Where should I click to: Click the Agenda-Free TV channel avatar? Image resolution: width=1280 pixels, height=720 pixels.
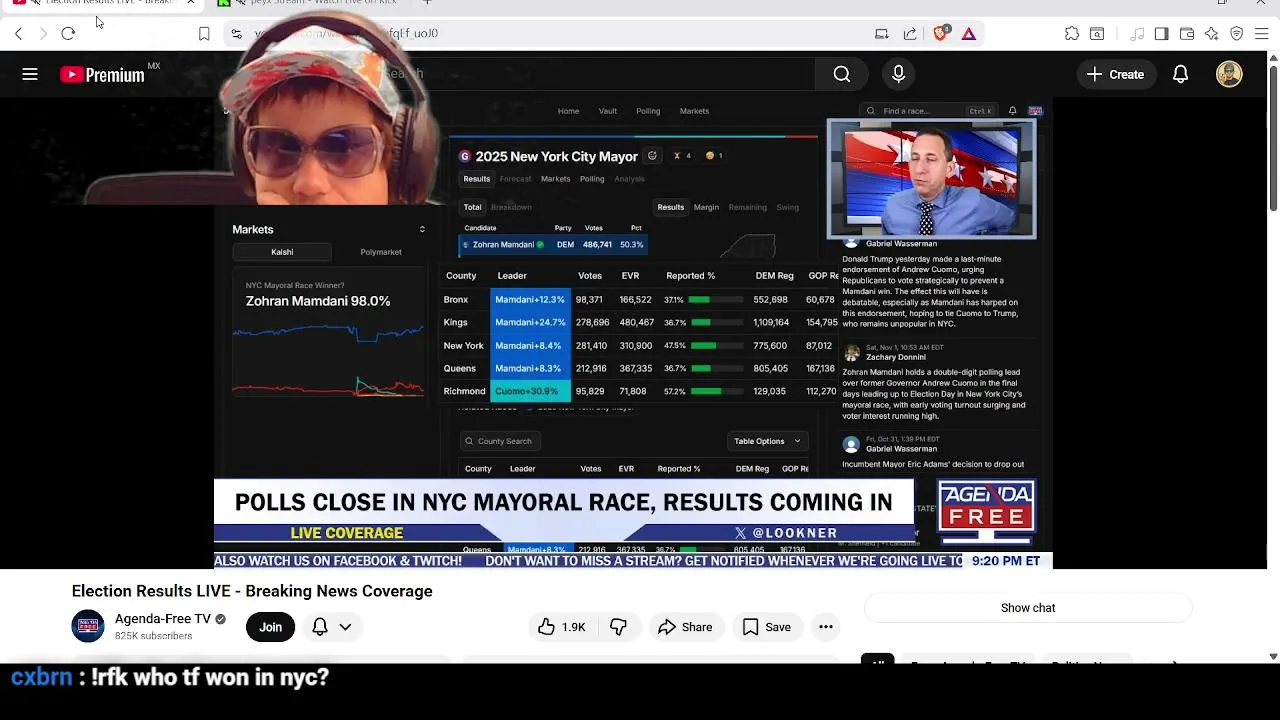tap(88, 626)
